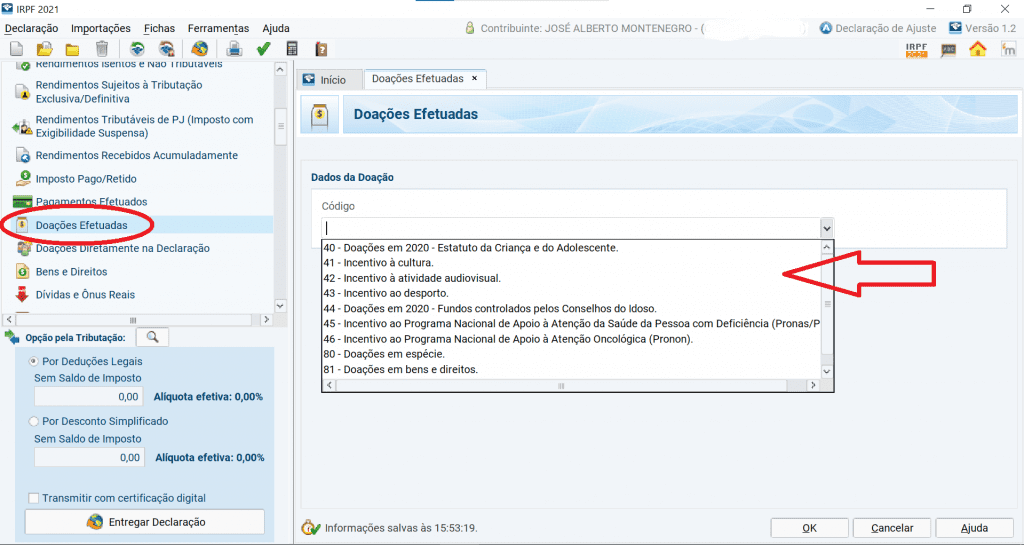Click the Receita logo beside Versão 1.2
The height and width of the screenshot is (545, 1024).
pos(955,27)
